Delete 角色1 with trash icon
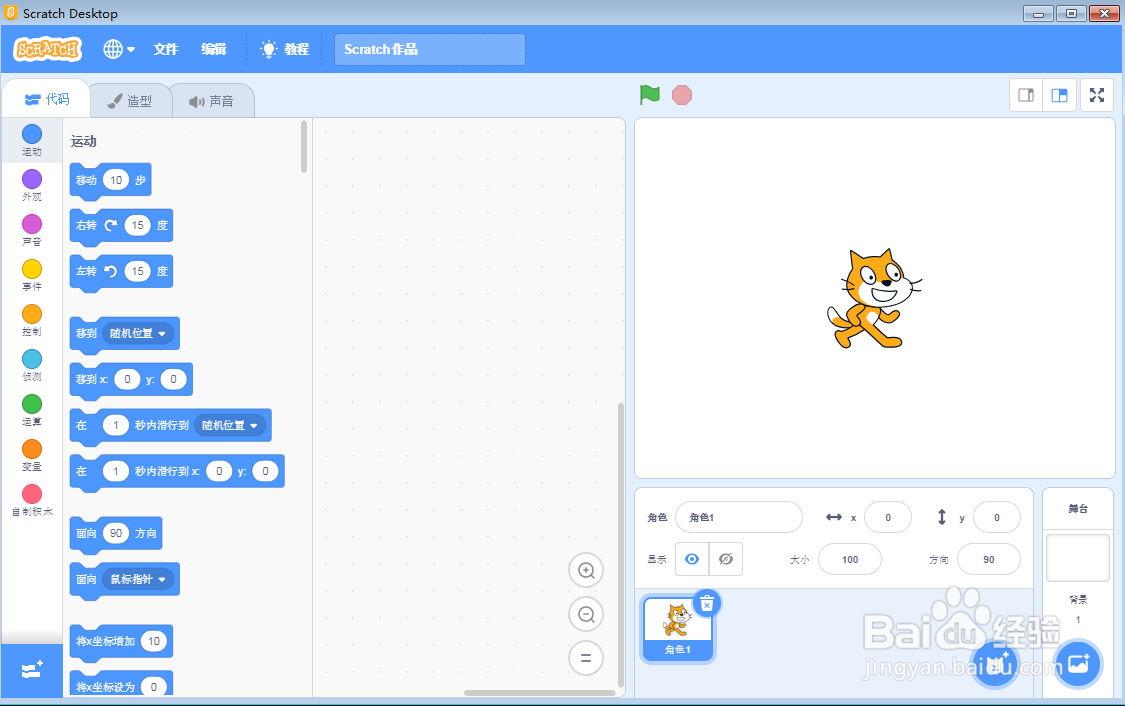The image size is (1125, 706). (x=707, y=604)
